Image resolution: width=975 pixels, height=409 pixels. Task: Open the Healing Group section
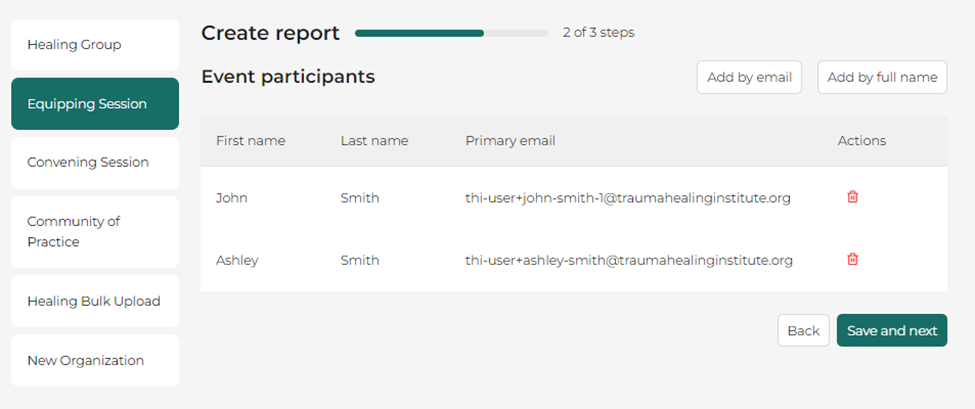click(x=95, y=45)
